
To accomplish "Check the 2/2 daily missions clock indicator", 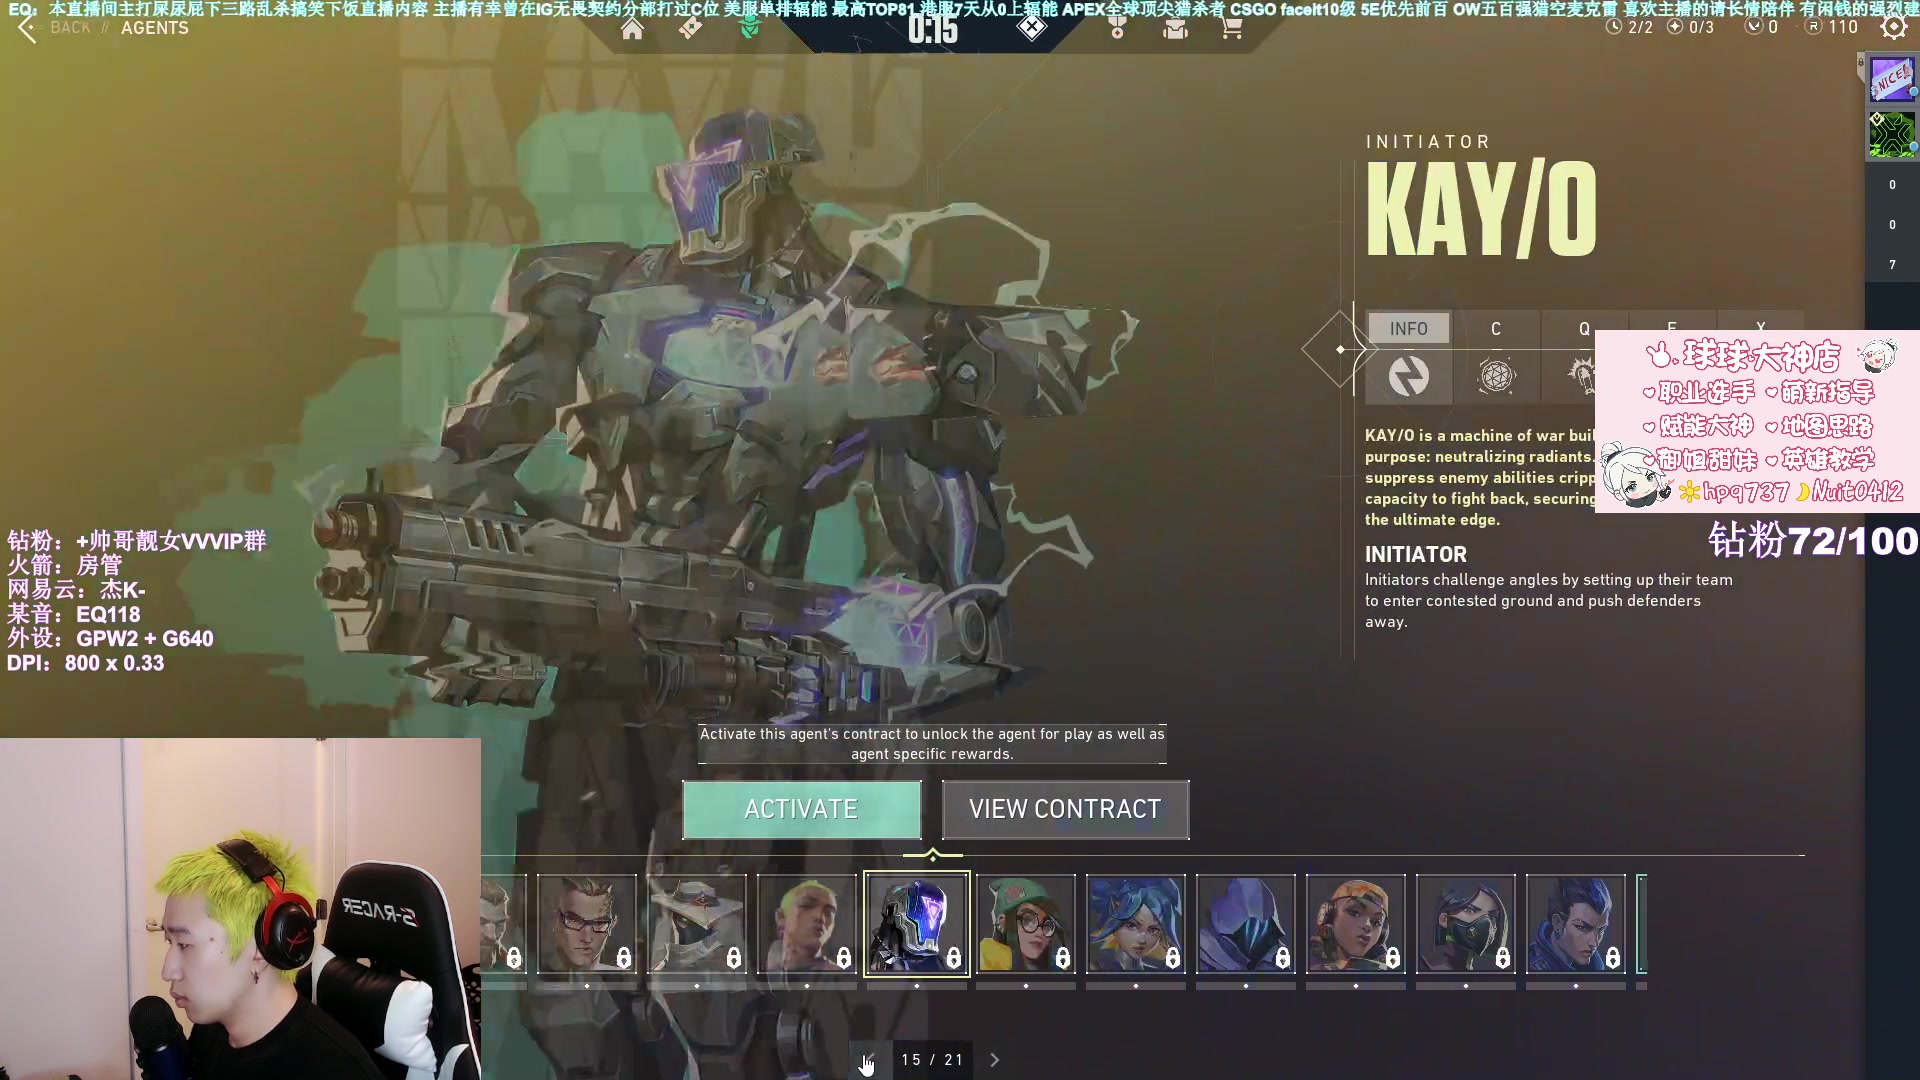I will [1629, 27].
